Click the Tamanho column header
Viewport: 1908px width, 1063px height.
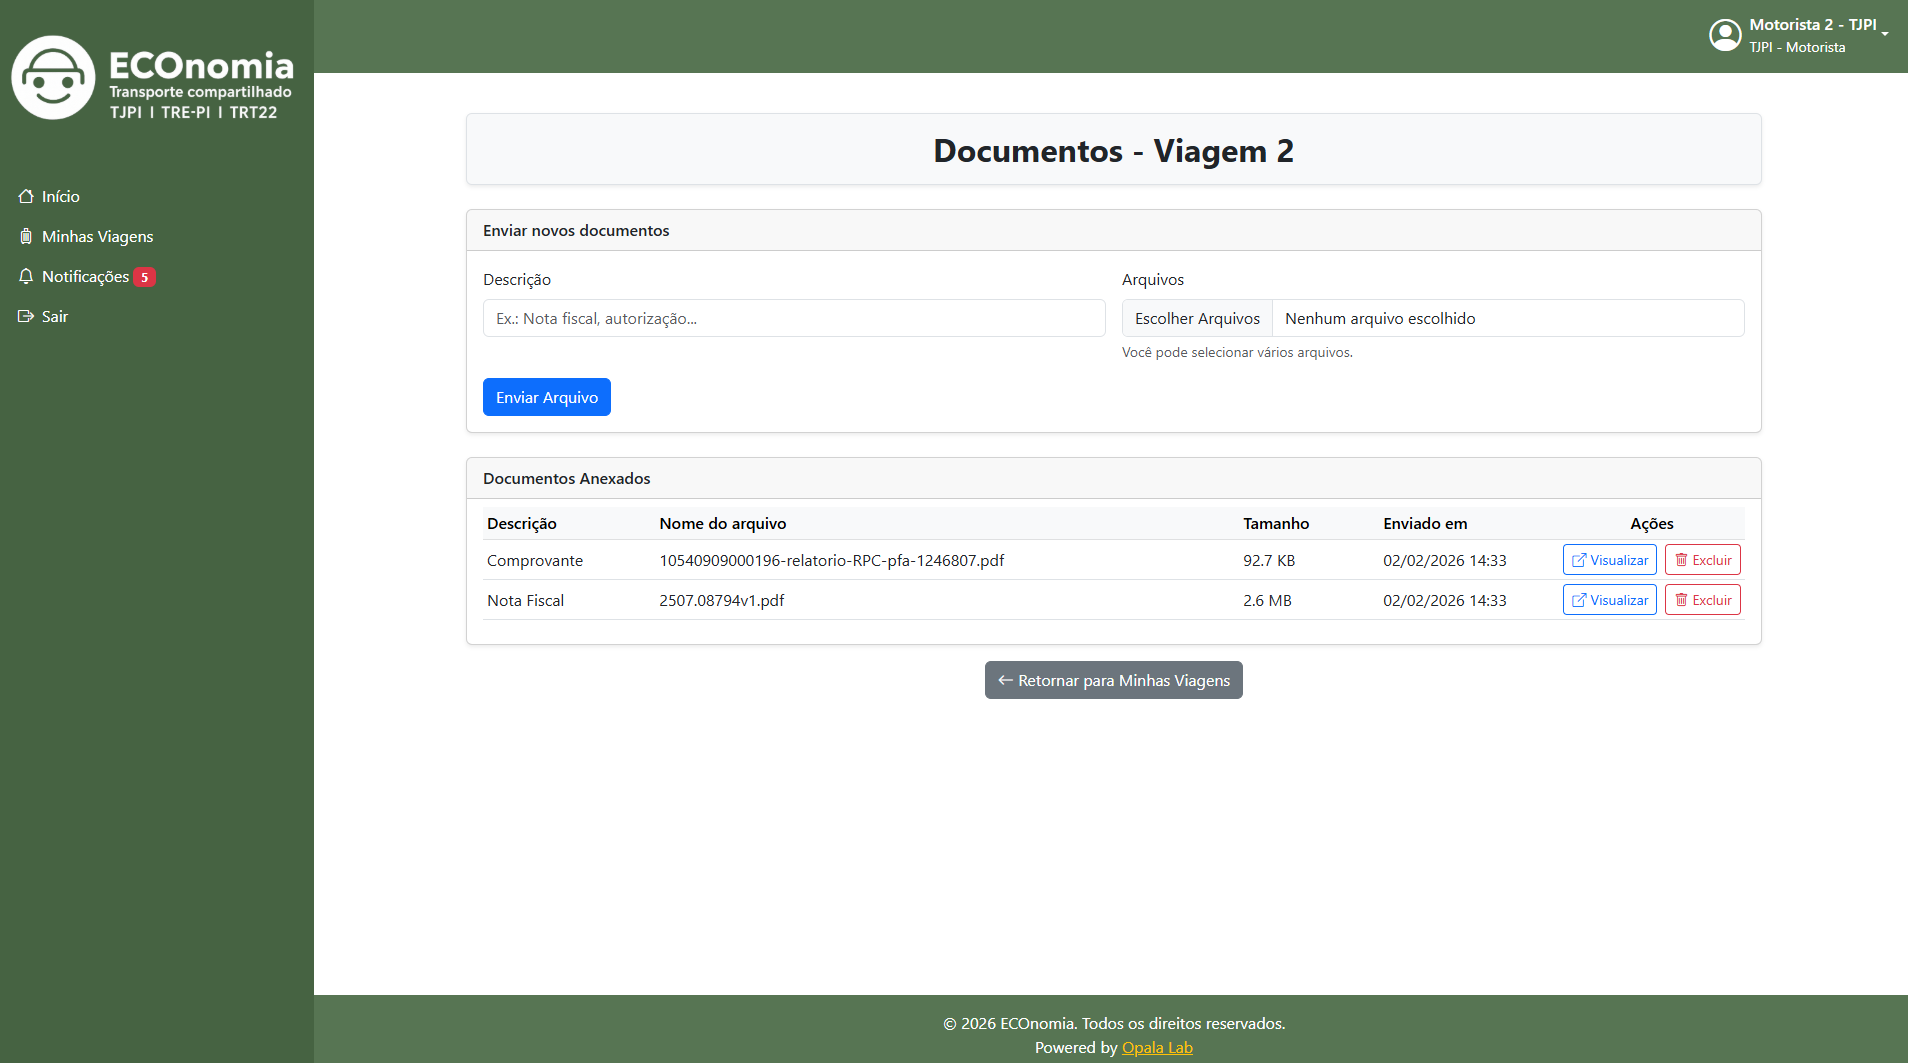(x=1276, y=523)
